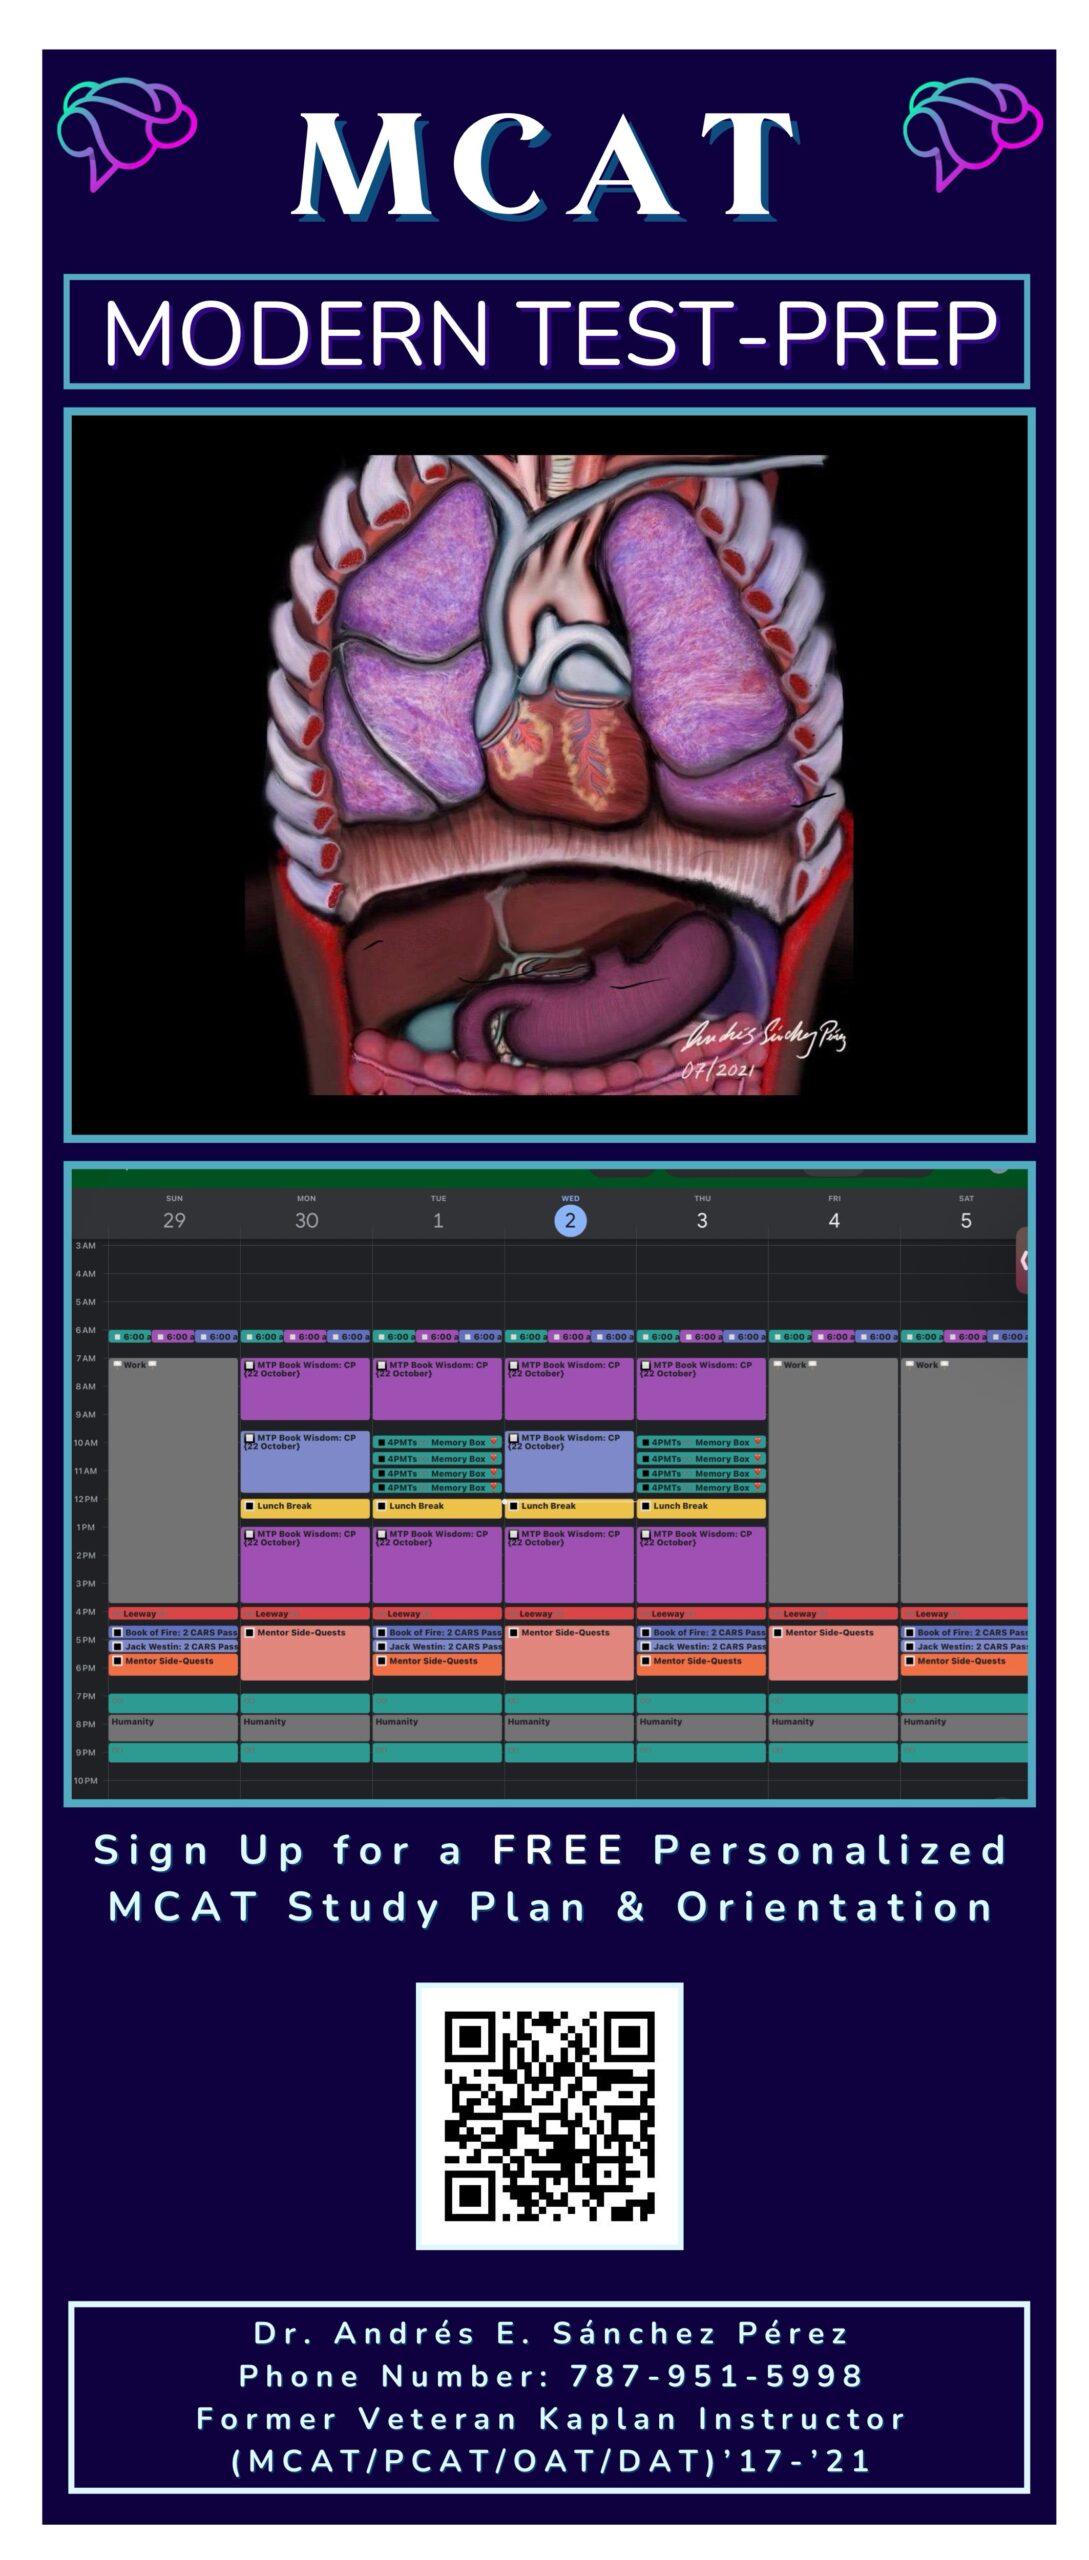This screenshot has height=2560, width=1089.
Task: Mark Wednesday's Mentor Side-Quests checkbox
Action: point(513,1632)
